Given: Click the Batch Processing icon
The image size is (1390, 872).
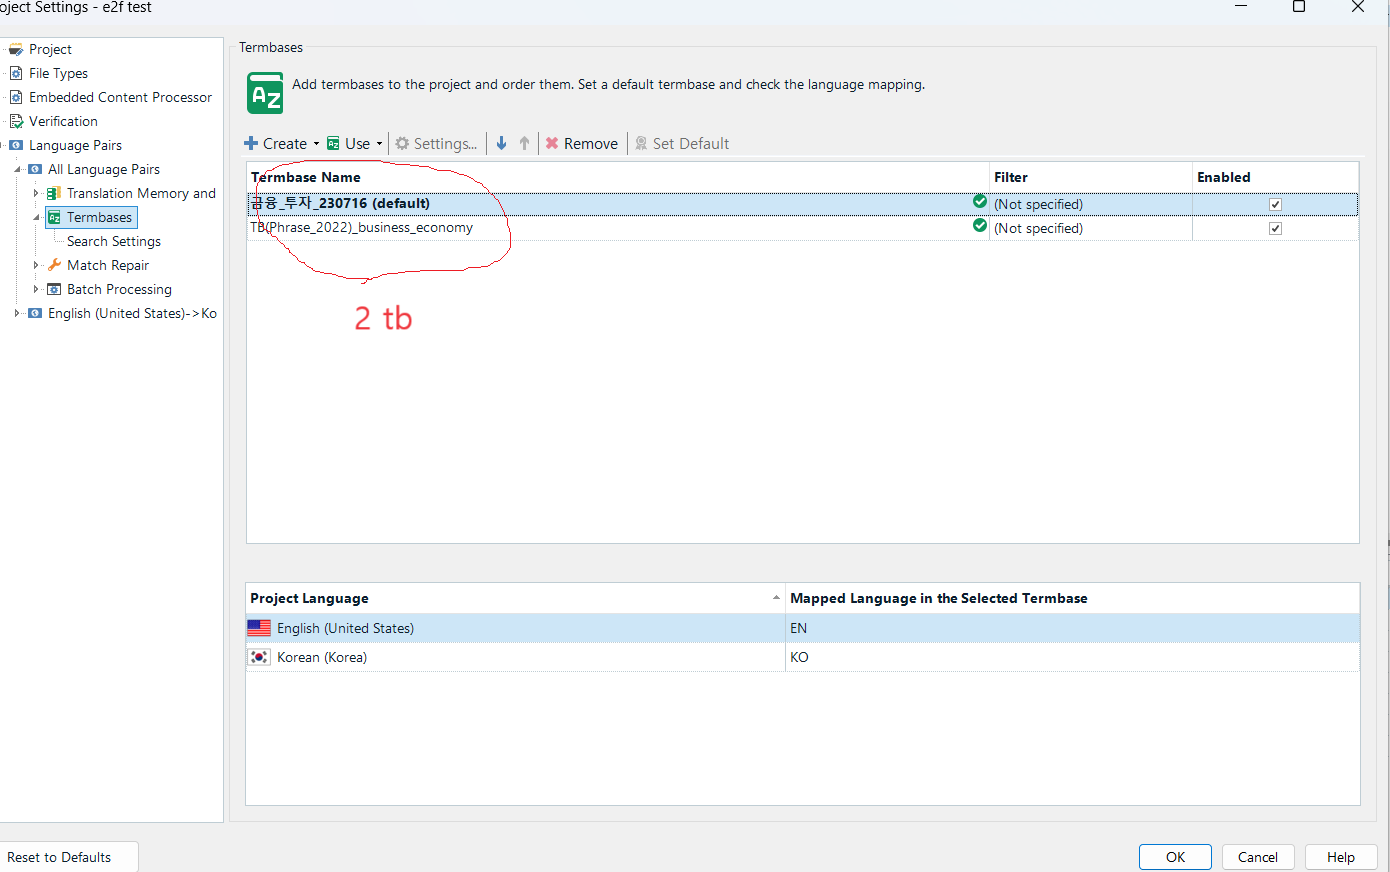Looking at the screenshot, I should [x=54, y=289].
